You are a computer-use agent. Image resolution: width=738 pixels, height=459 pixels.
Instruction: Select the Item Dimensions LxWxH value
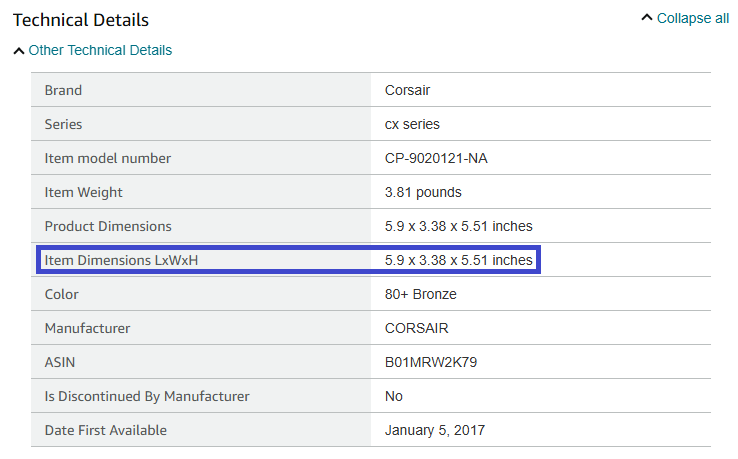[458, 260]
